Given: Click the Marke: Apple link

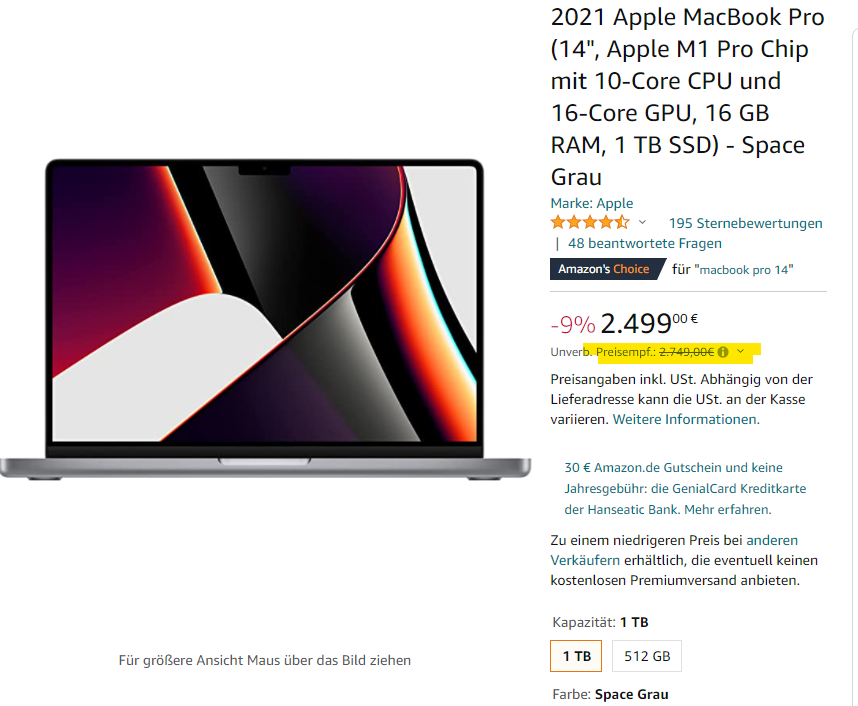Looking at the screenshot, I should (592, 203).
